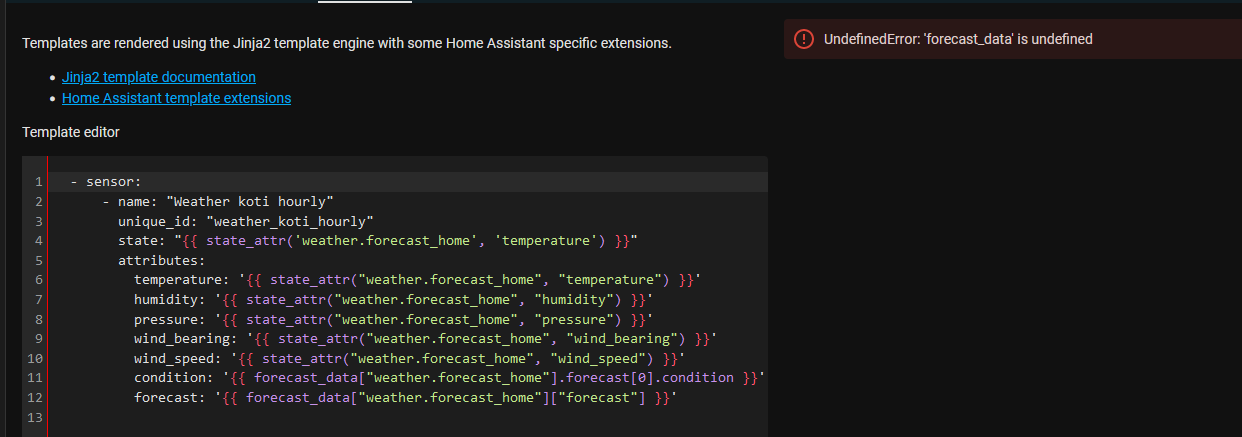Click line number 13 in the gutter
This screenshot has width=1242, height=437.
37,417
